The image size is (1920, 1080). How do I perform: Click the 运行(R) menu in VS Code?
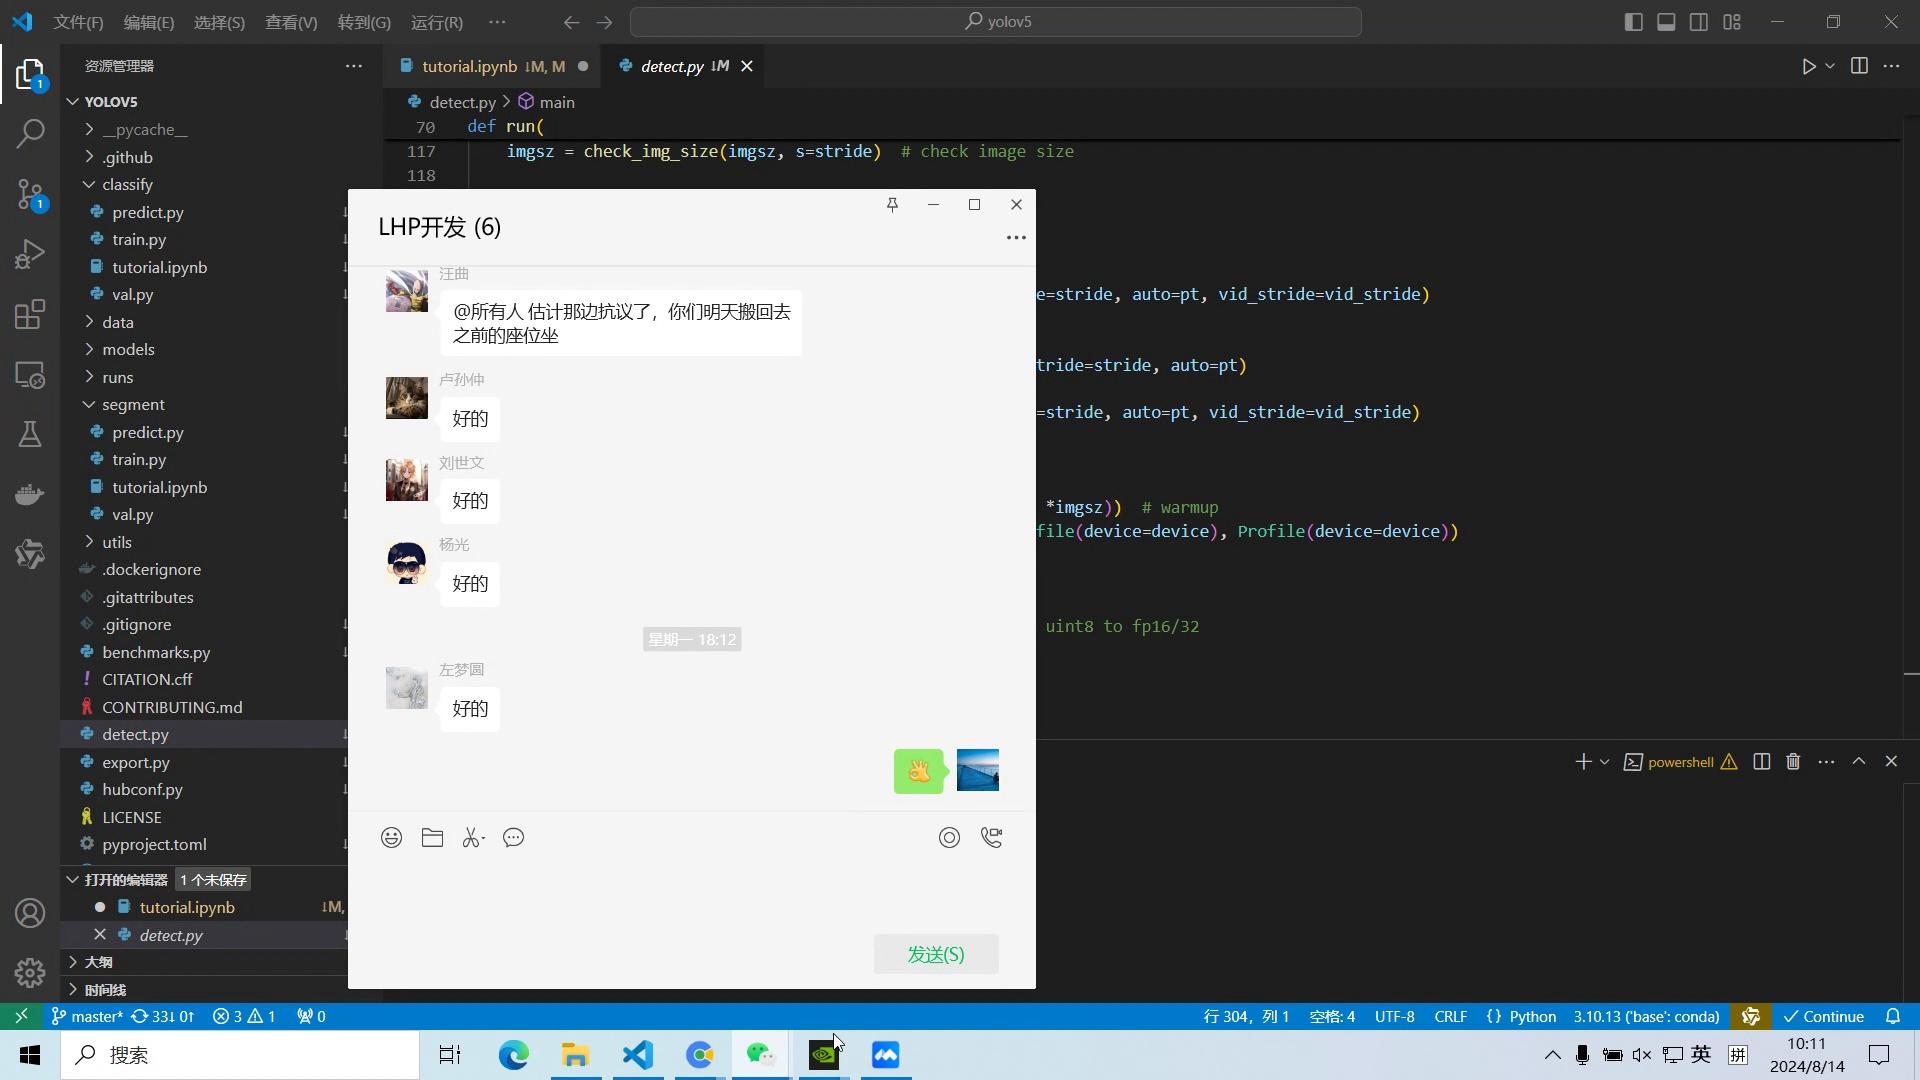tap(438, 22)
